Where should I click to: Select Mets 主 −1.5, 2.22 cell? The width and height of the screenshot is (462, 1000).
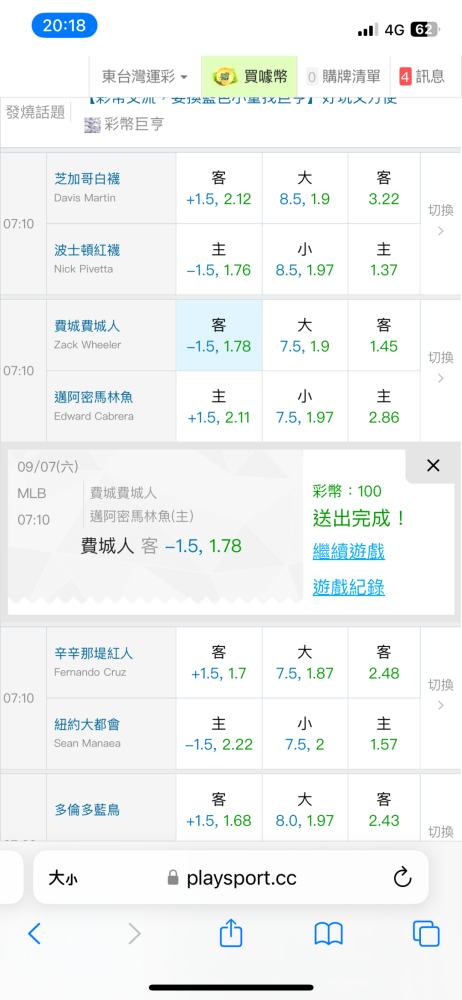point(219,733)
